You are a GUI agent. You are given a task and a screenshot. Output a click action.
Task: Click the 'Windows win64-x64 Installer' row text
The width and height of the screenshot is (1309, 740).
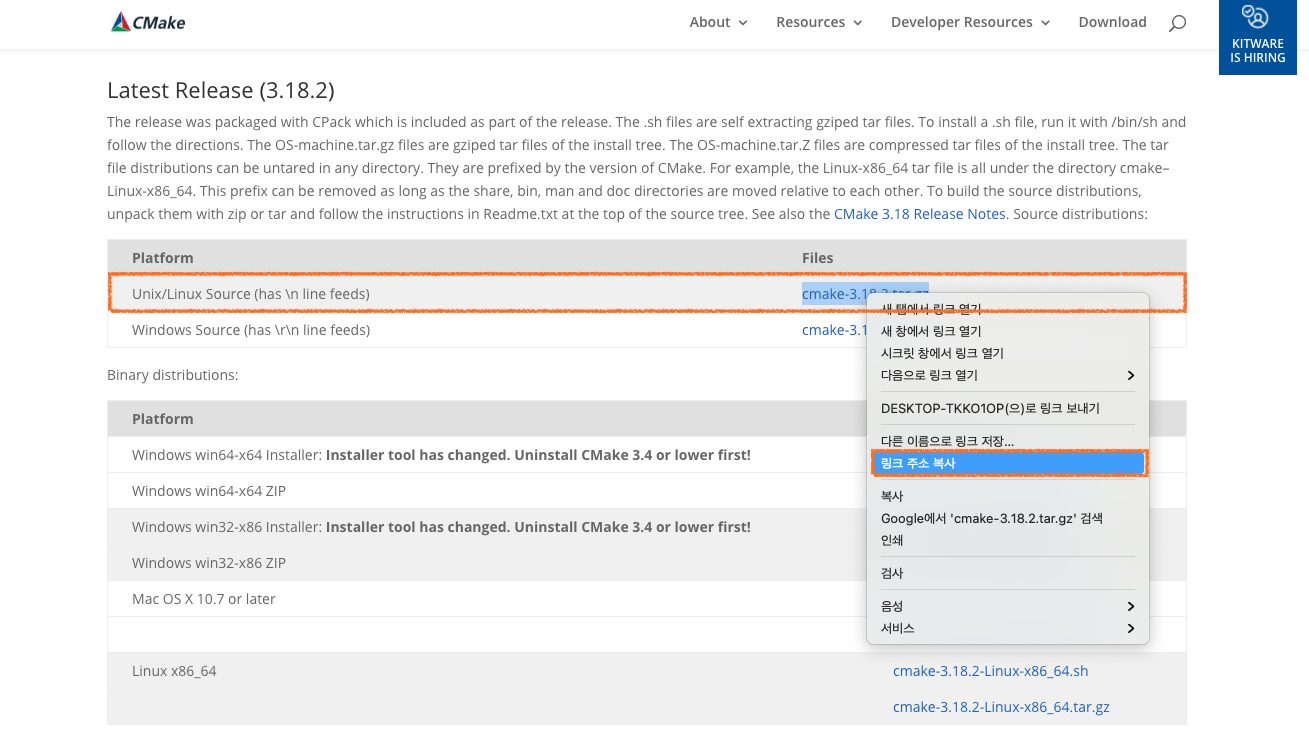pyautogui.click(x=441, y=455)
